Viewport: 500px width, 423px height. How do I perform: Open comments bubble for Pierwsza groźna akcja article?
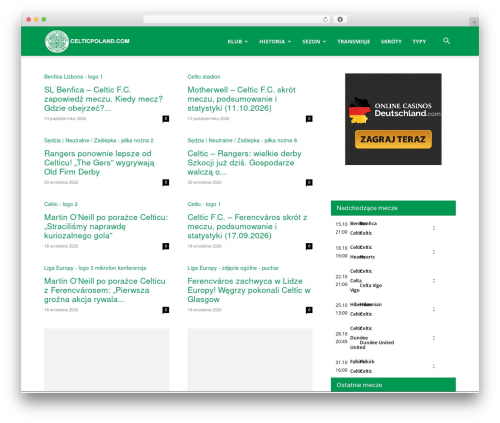[166, 310]
